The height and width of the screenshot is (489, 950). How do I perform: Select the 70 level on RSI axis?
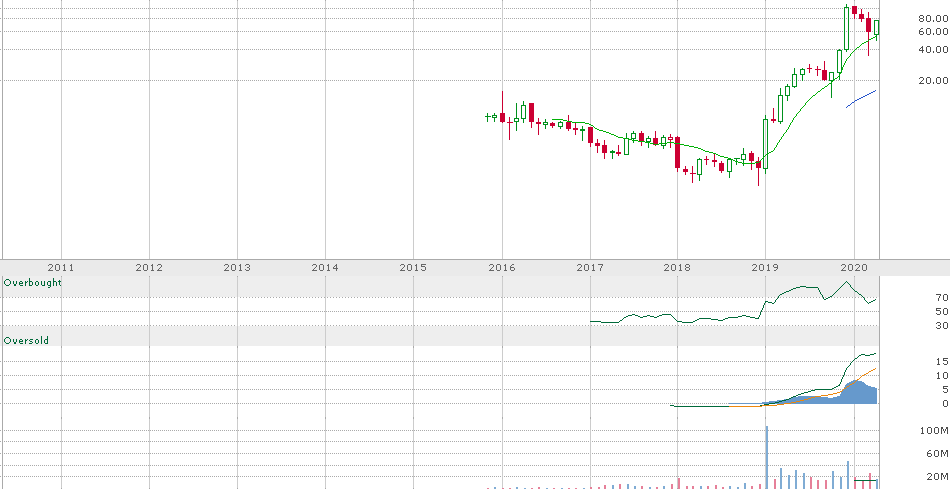[x=942, y=298]
